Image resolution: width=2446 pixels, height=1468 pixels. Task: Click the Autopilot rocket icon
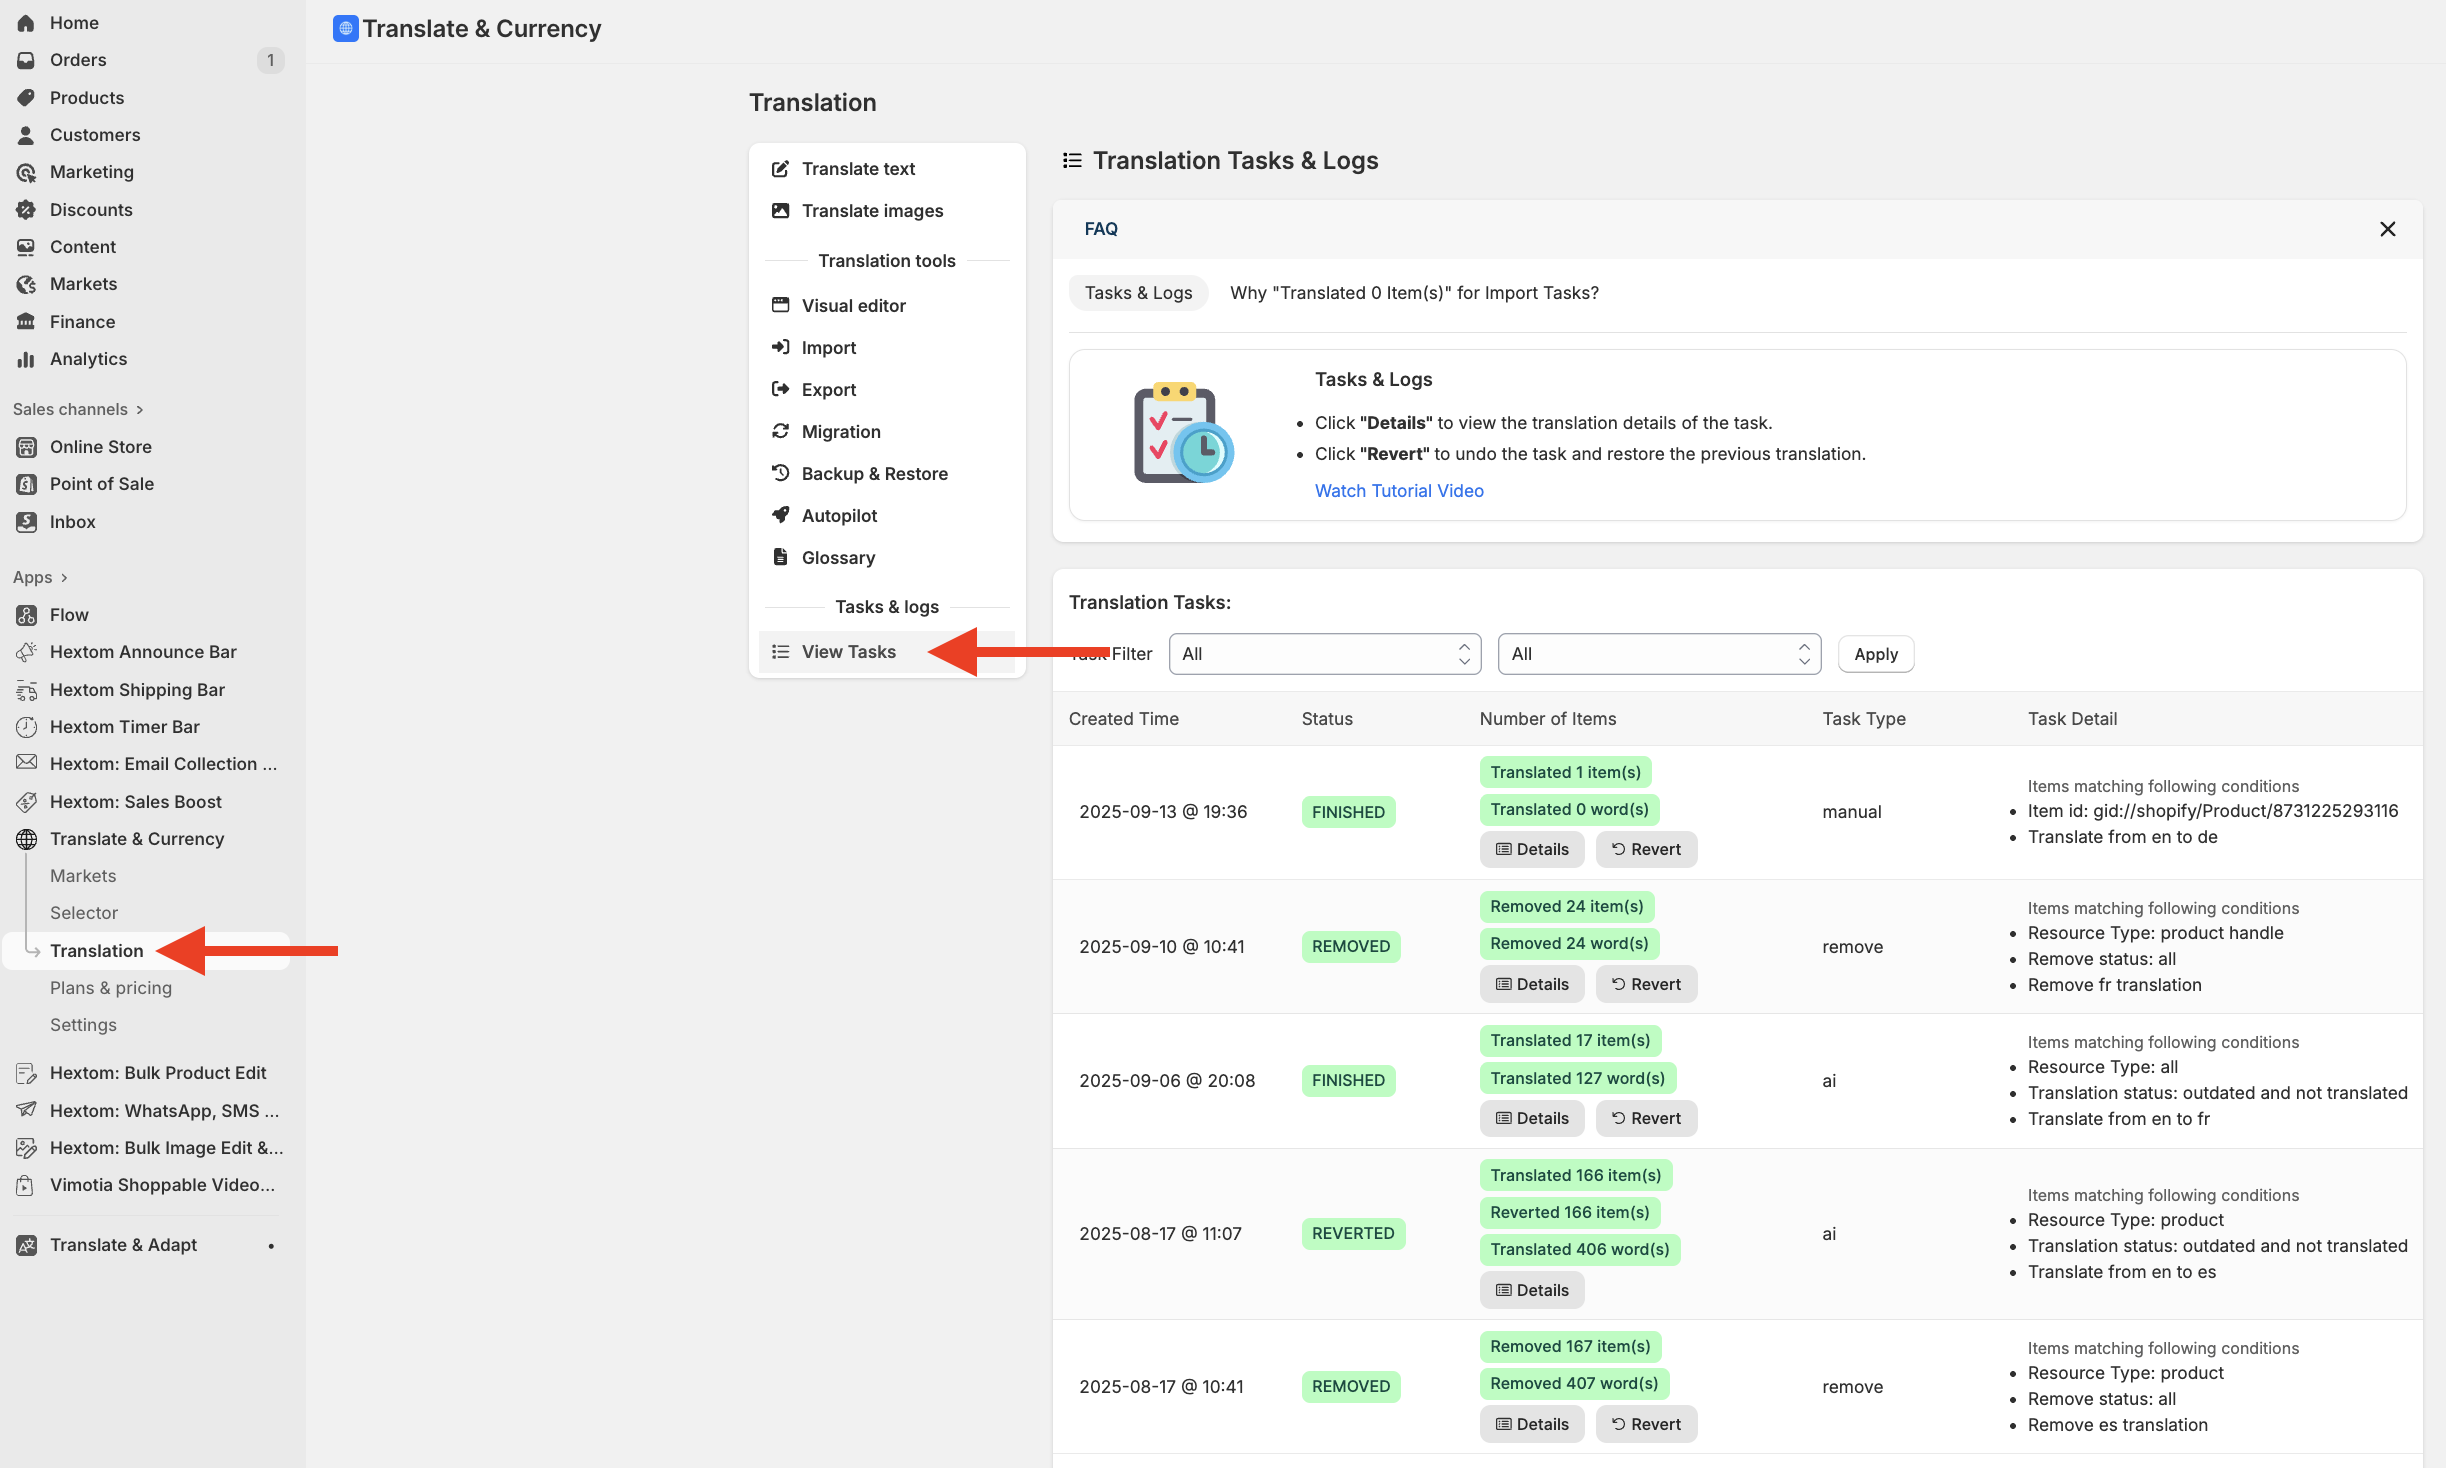(781, 515)
